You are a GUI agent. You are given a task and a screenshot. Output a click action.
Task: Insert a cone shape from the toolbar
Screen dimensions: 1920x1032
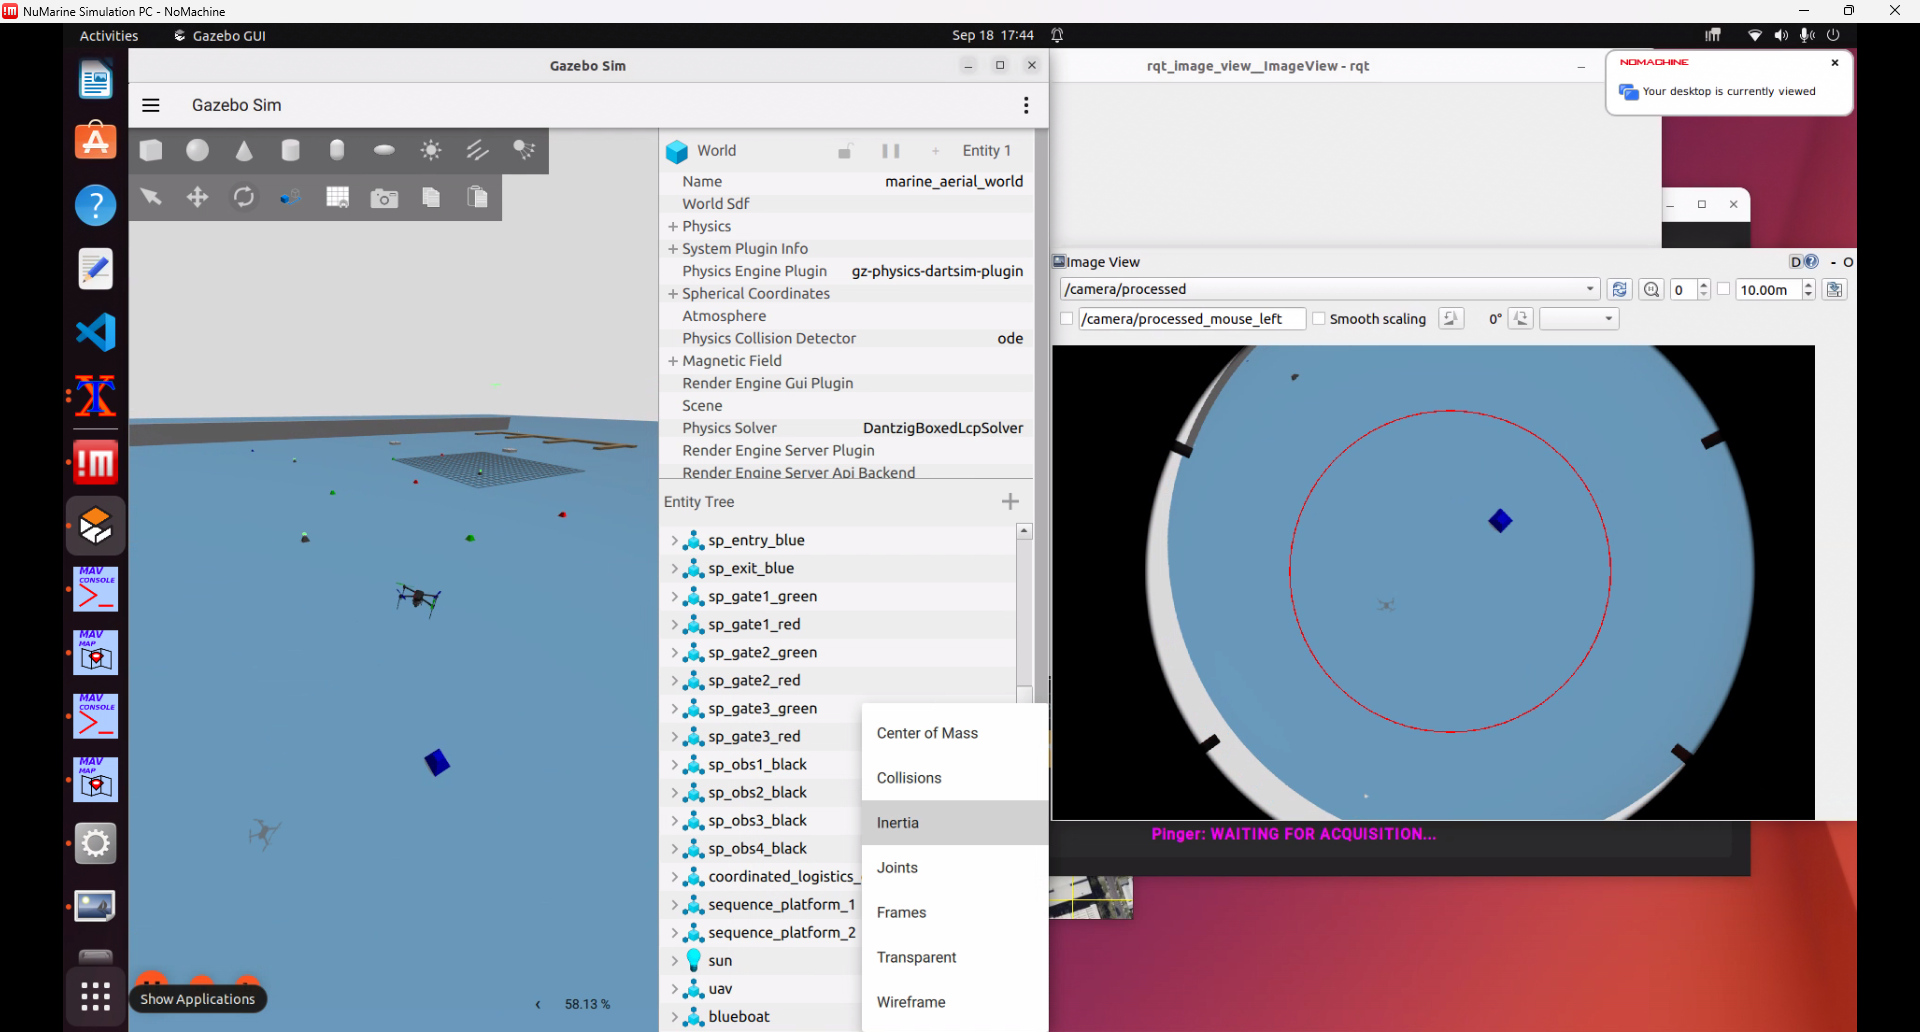point(244,150)
